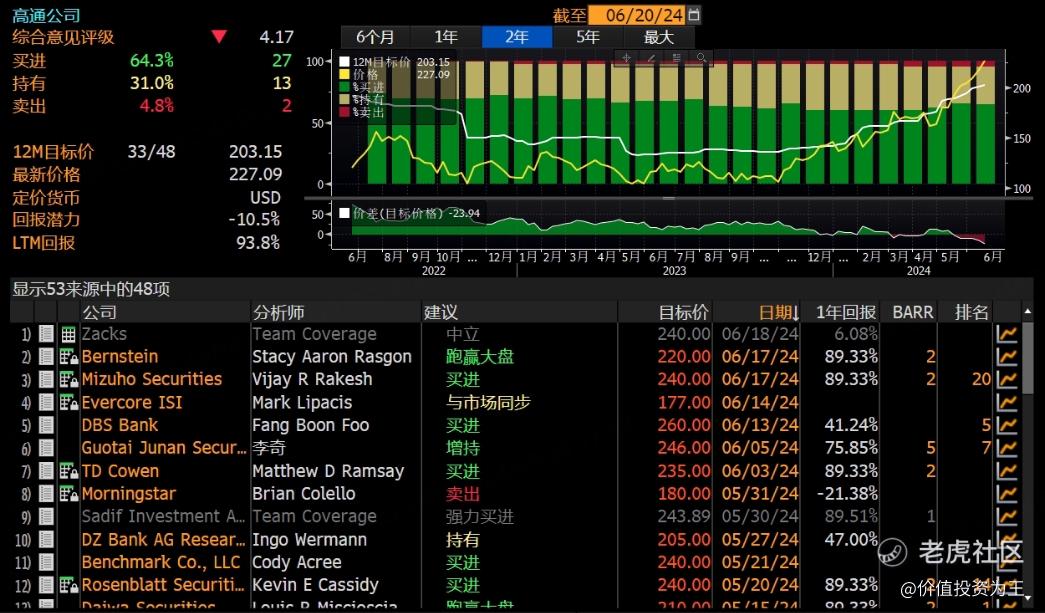Open the performance chart icon for Morningstar row
The width and height of the screenshot is (1045, 613).
click(x=1006, y=494)
